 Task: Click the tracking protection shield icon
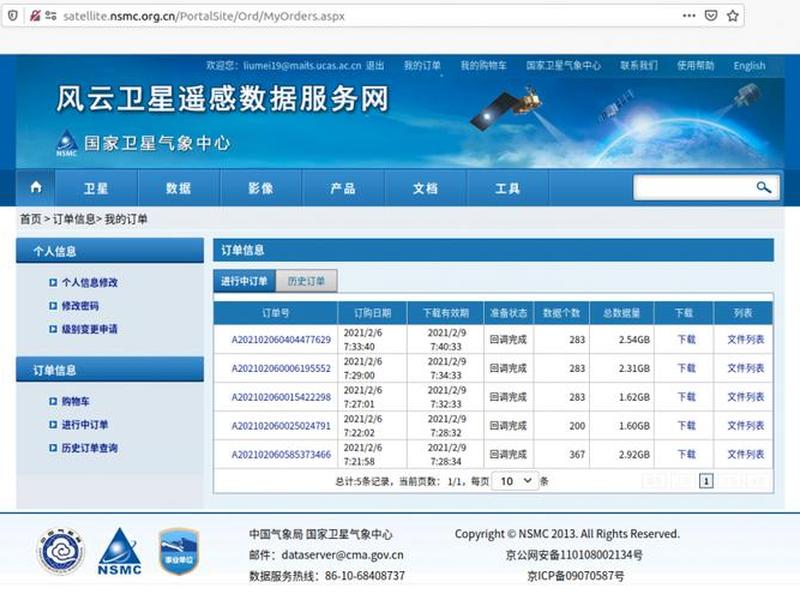13,16
